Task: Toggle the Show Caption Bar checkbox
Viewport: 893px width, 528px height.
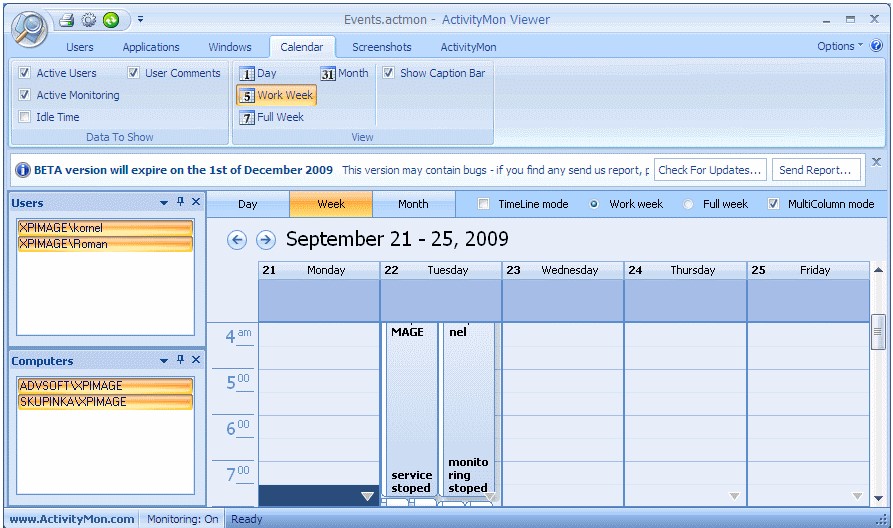Action: coord(388,72)
